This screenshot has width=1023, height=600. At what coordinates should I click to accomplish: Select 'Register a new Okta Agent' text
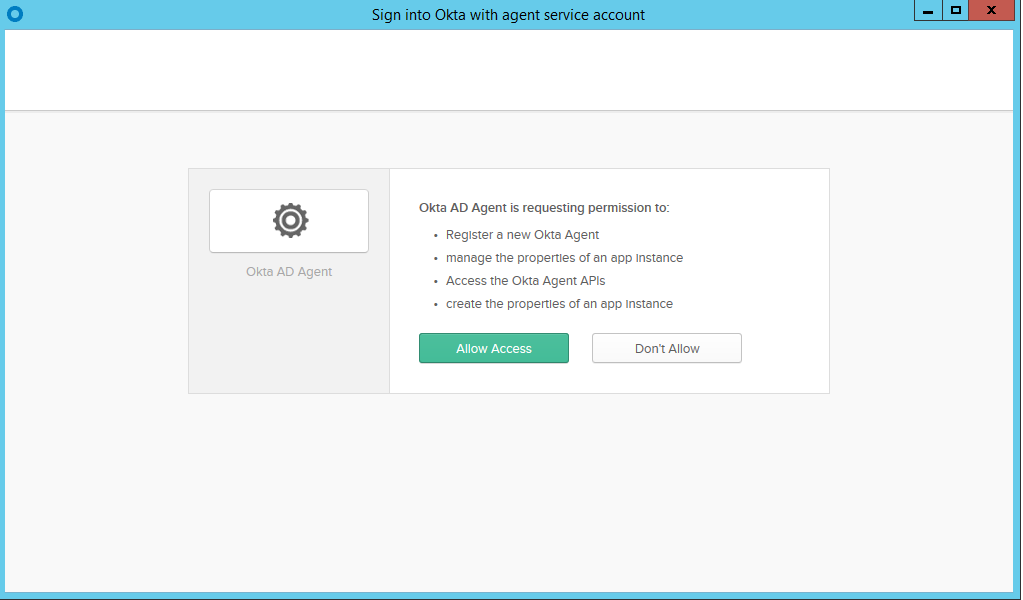[523, 235]
